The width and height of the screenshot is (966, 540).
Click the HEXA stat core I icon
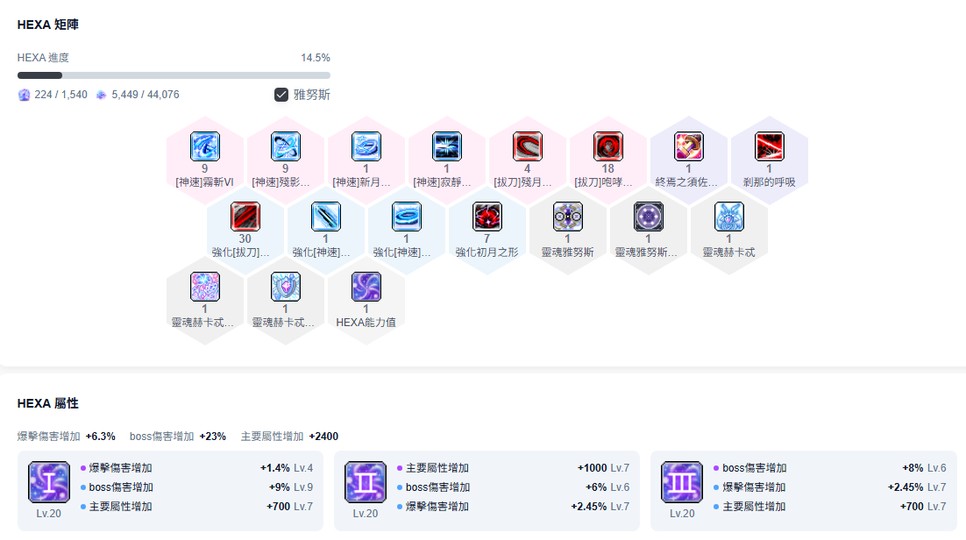[49, 482]
